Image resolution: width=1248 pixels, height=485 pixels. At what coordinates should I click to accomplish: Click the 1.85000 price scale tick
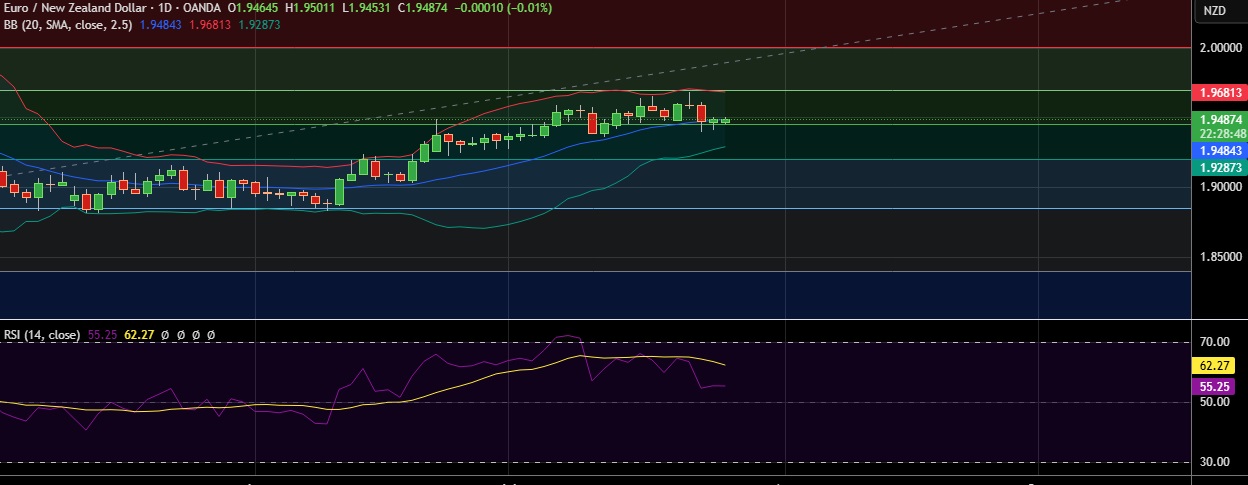click(x=1221, y=257)
